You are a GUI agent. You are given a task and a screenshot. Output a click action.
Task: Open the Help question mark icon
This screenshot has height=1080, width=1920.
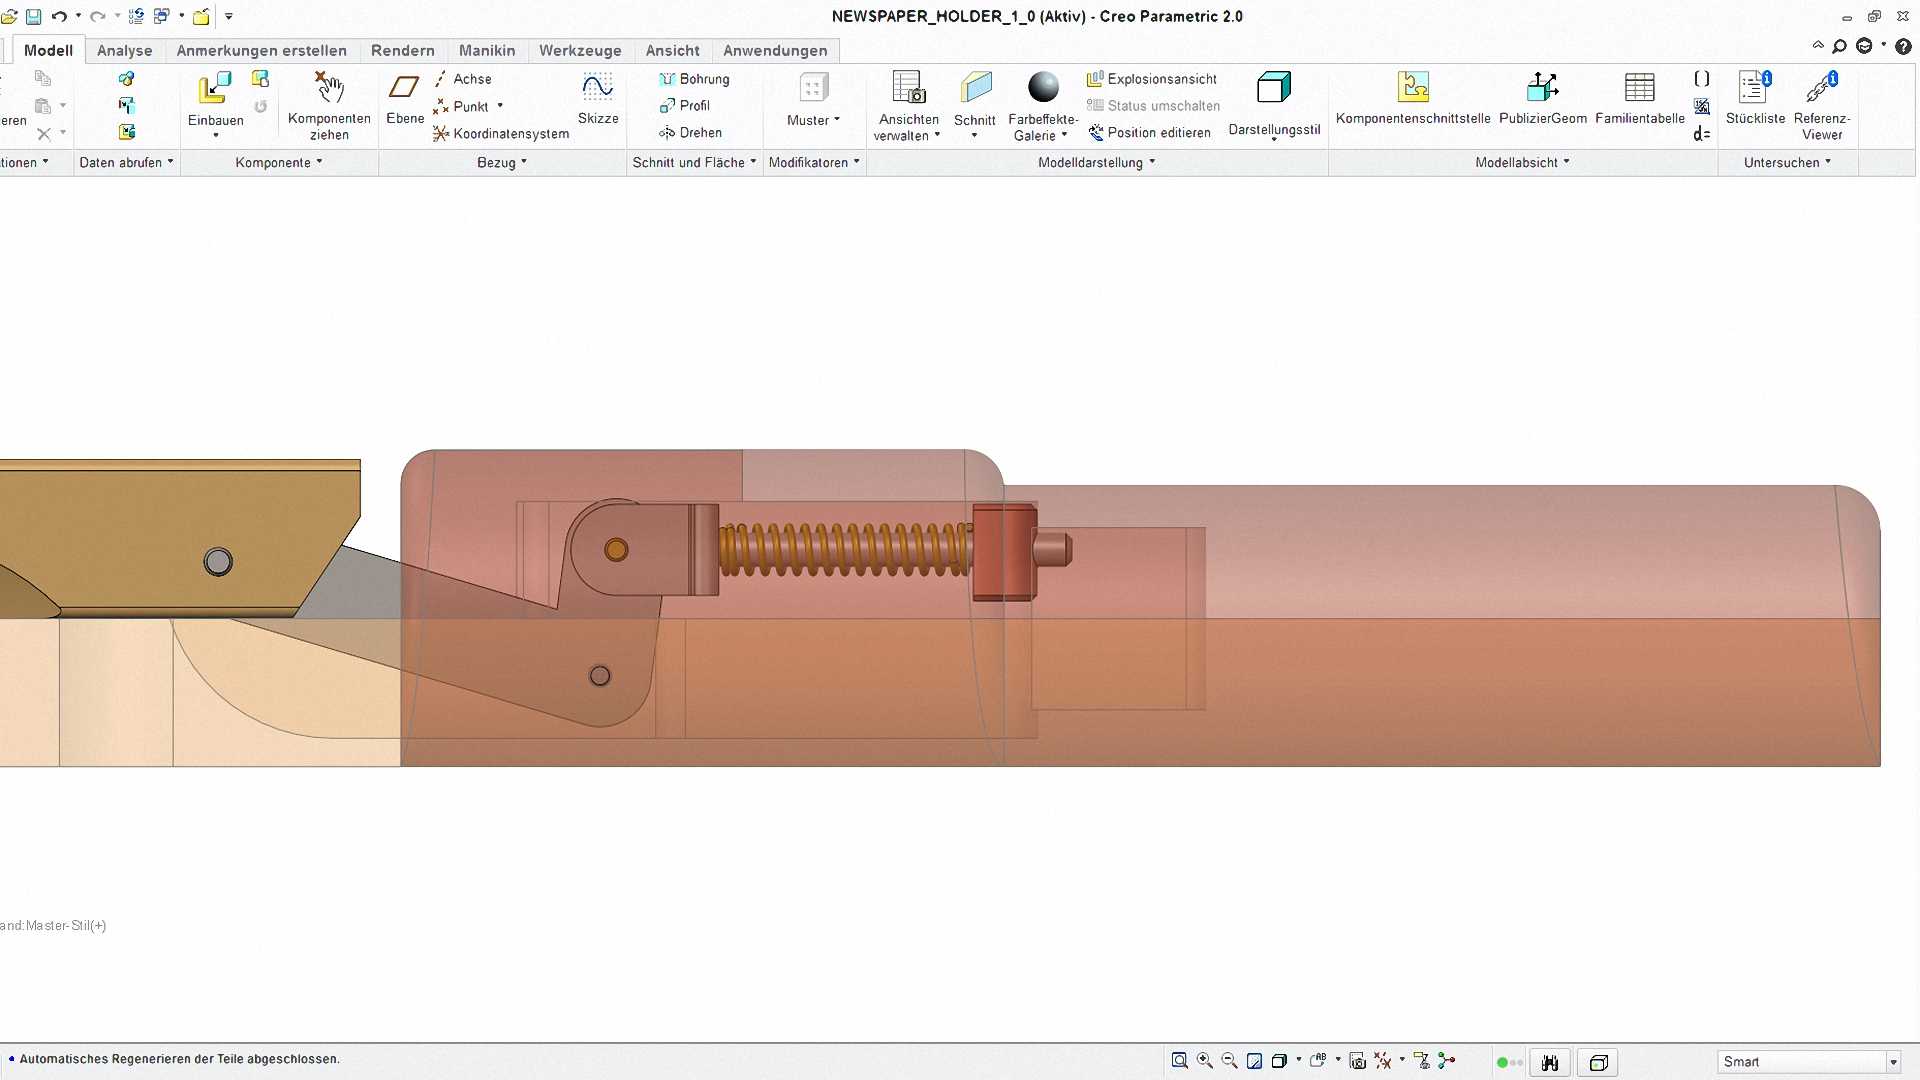[1903, 46]
